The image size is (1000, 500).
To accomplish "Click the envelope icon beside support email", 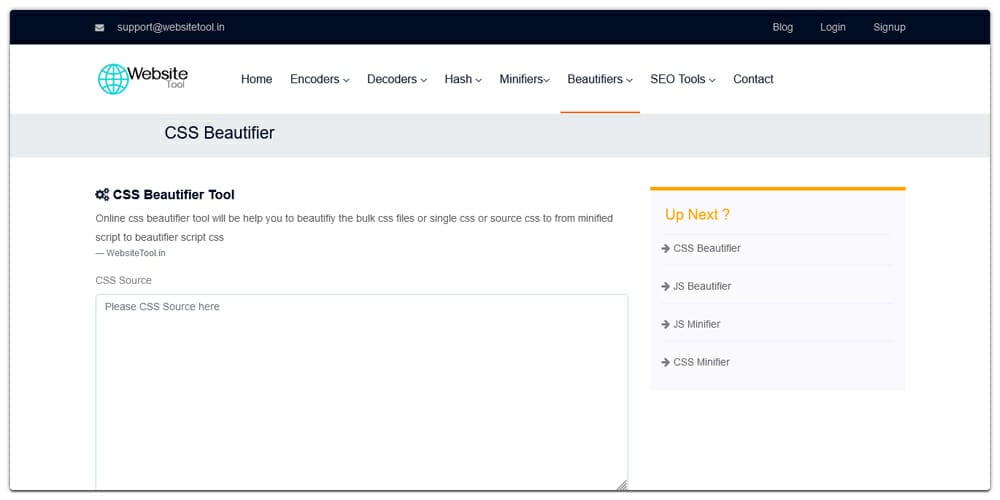I will point(99,27).
